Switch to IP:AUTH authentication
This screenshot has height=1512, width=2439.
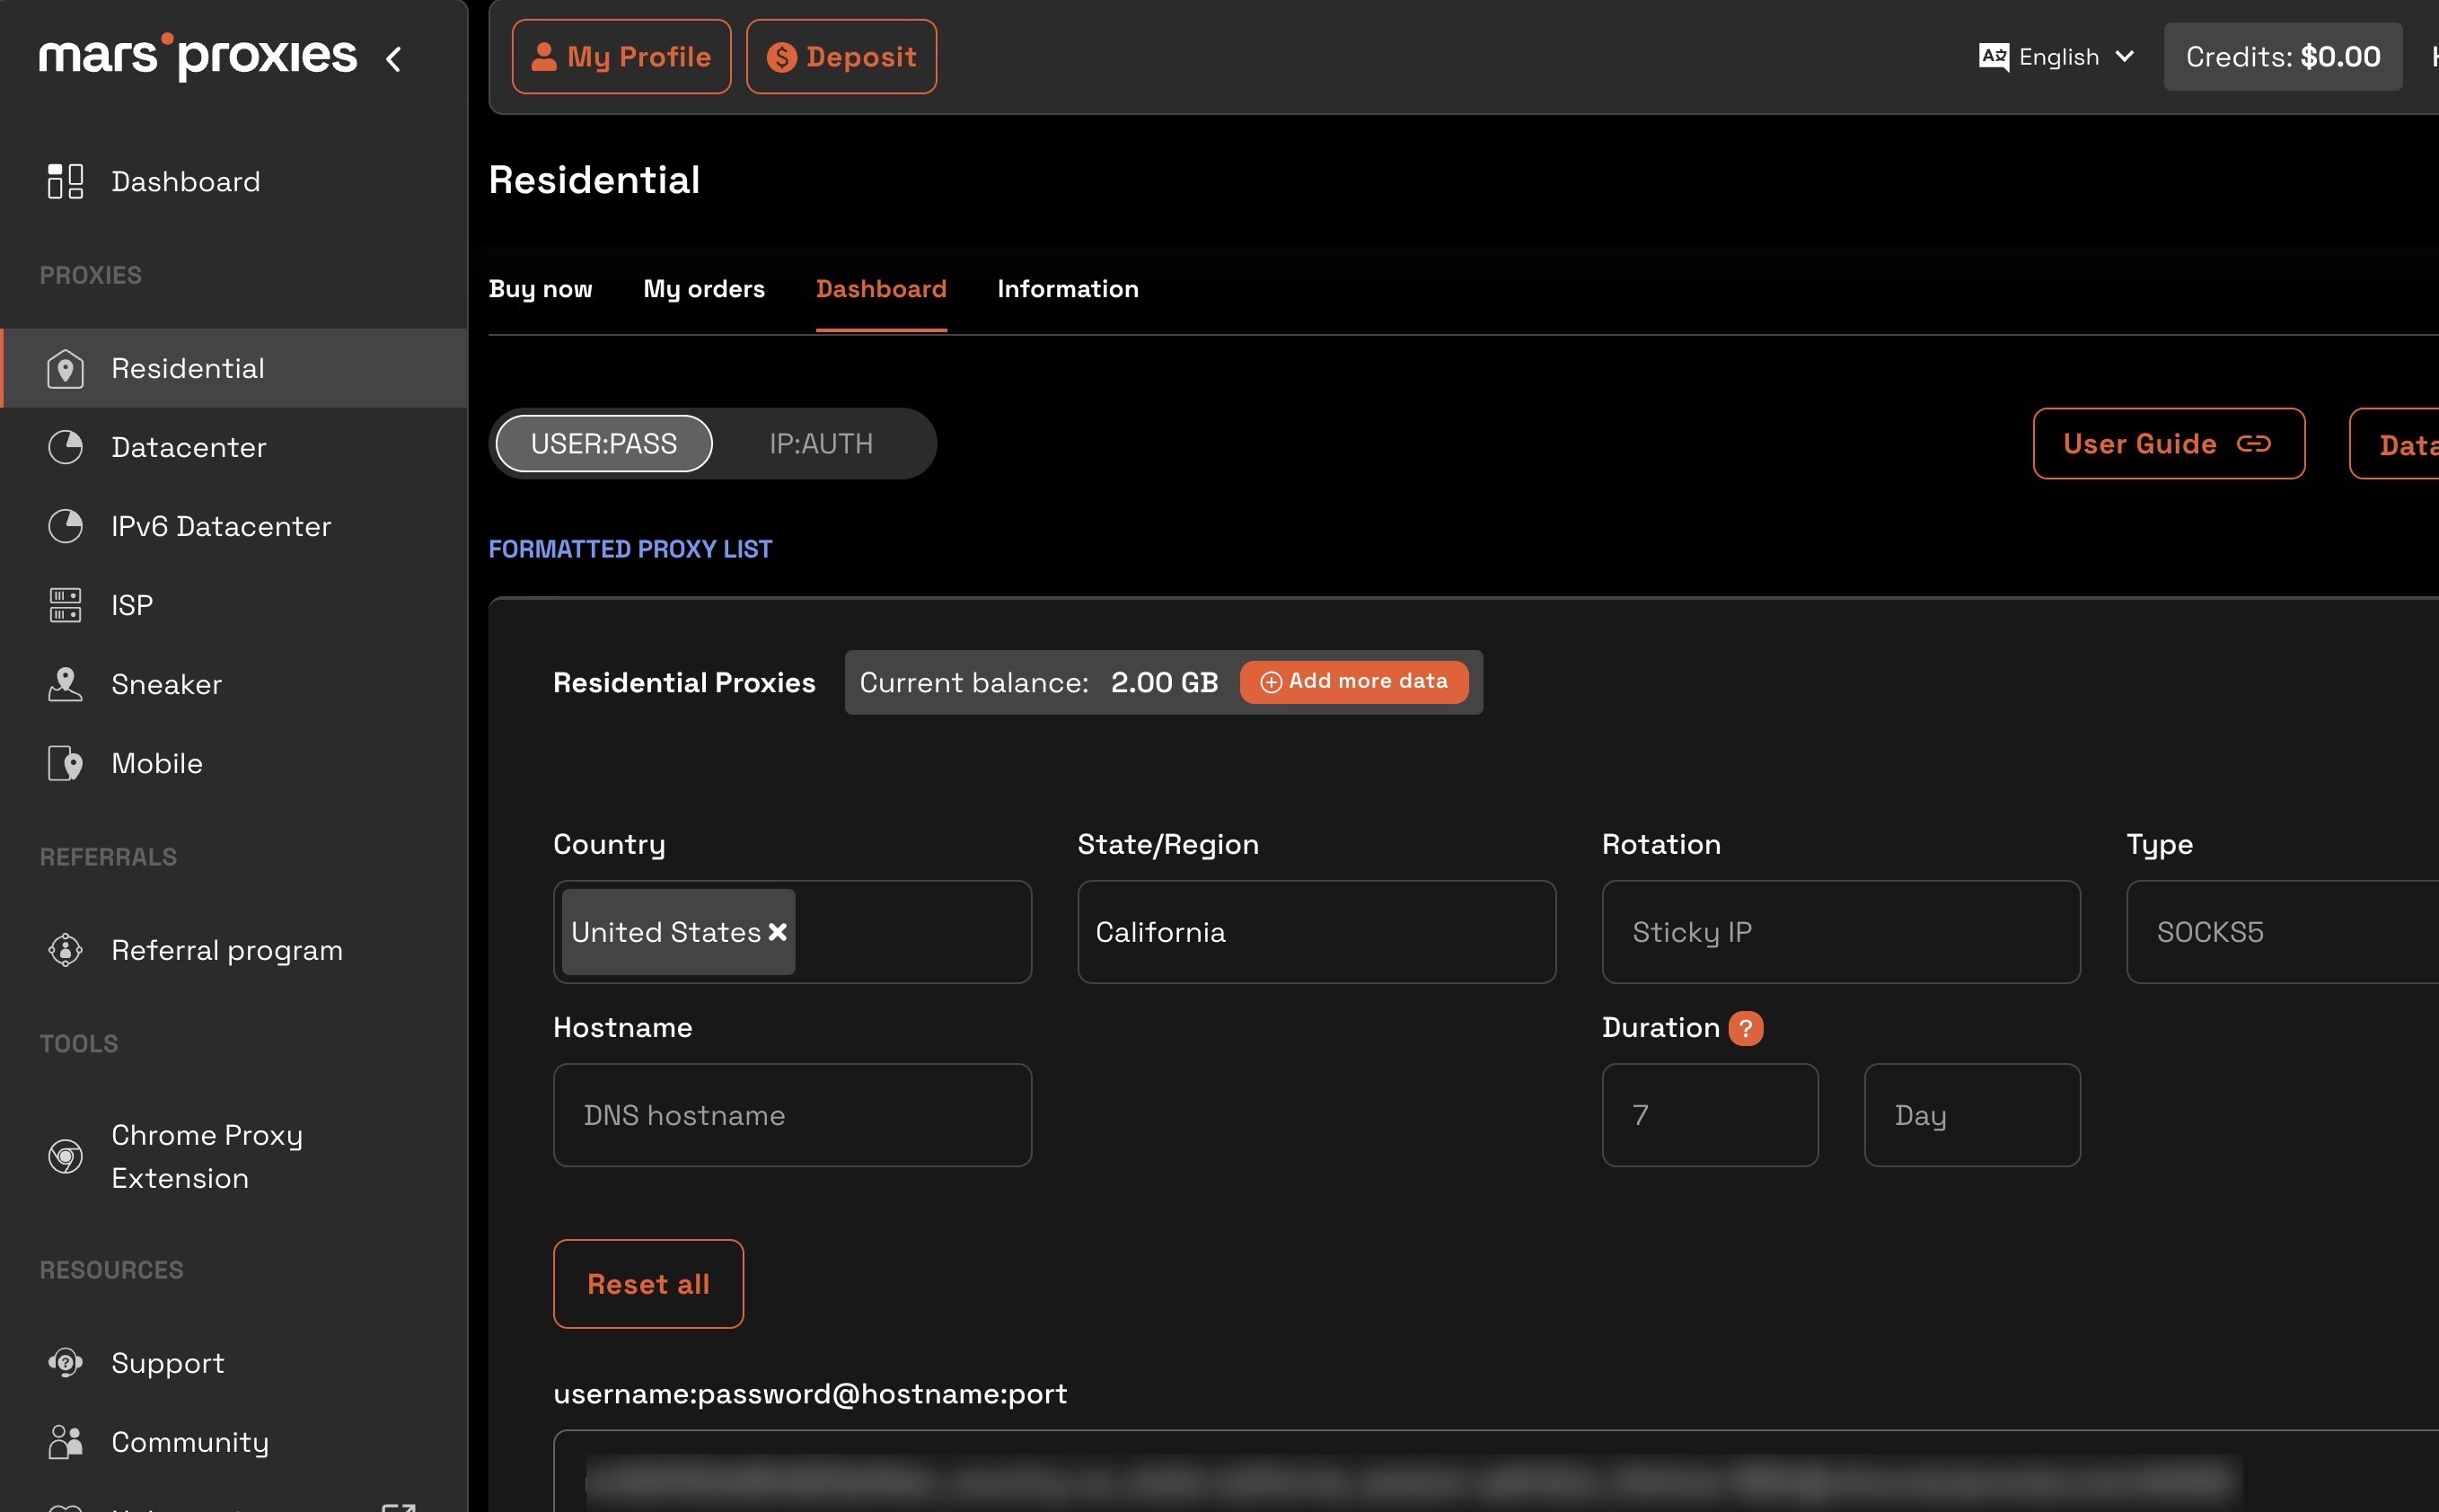(821, 443)
